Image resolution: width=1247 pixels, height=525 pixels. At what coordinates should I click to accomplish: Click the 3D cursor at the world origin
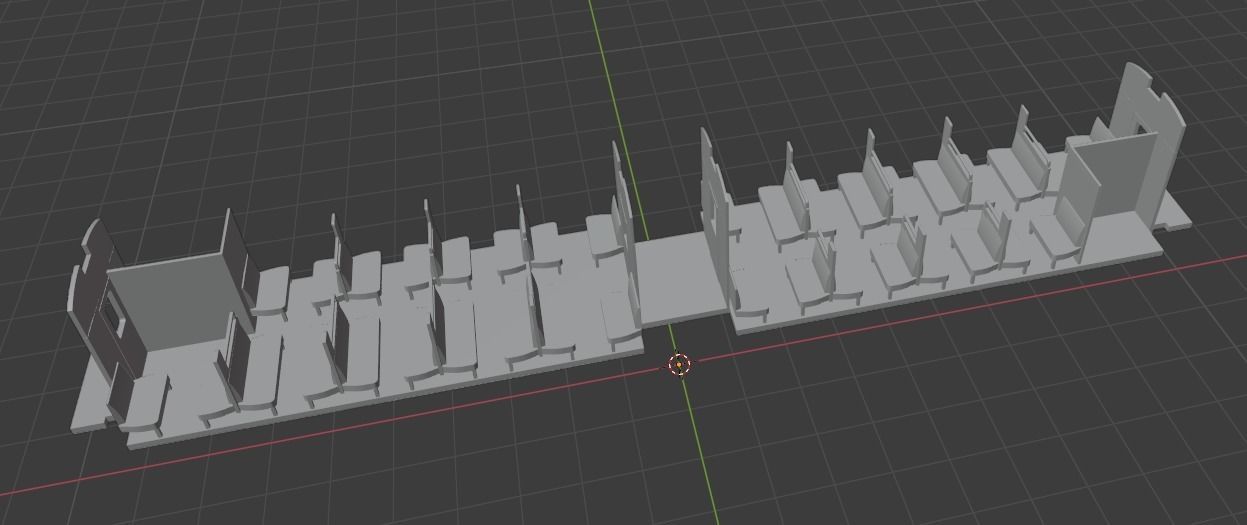[x=679, y=365]
